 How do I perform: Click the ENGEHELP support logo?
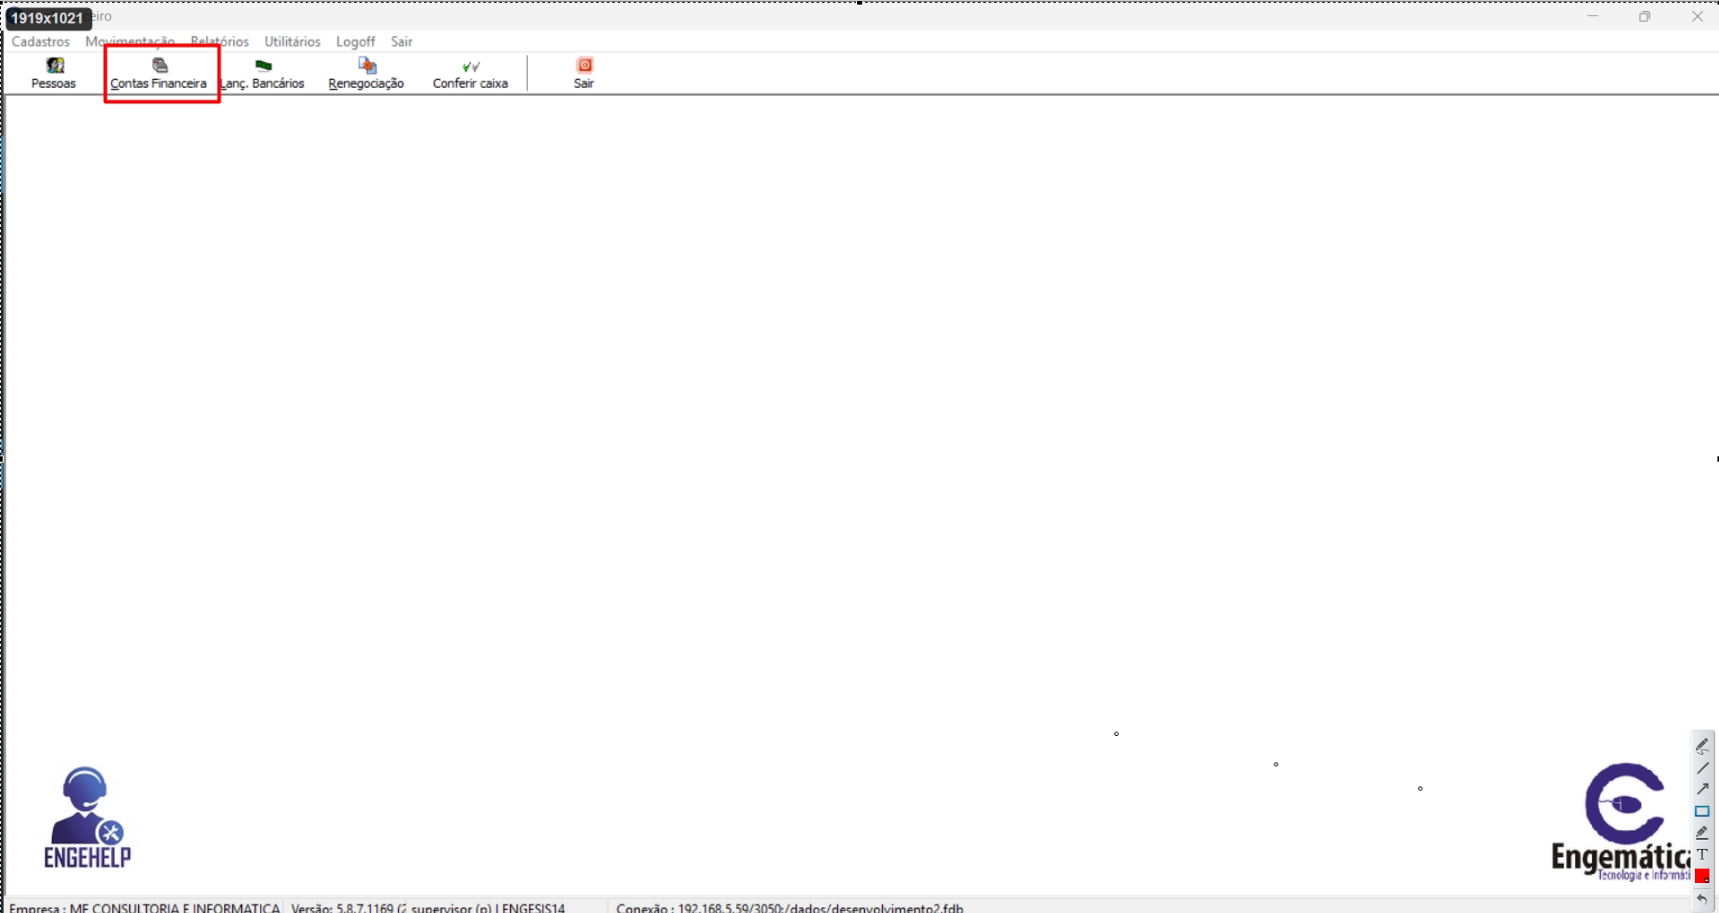[87, 817]
